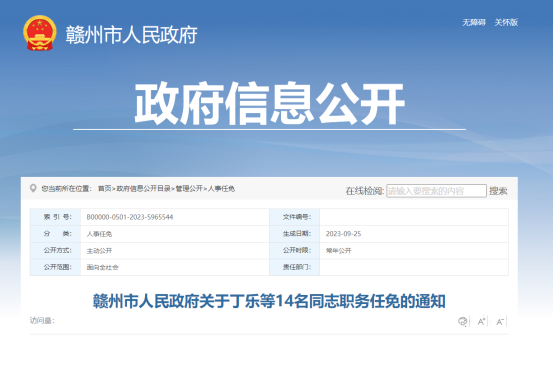Click the article title about 丁乐等14名同志

[269, 301]
